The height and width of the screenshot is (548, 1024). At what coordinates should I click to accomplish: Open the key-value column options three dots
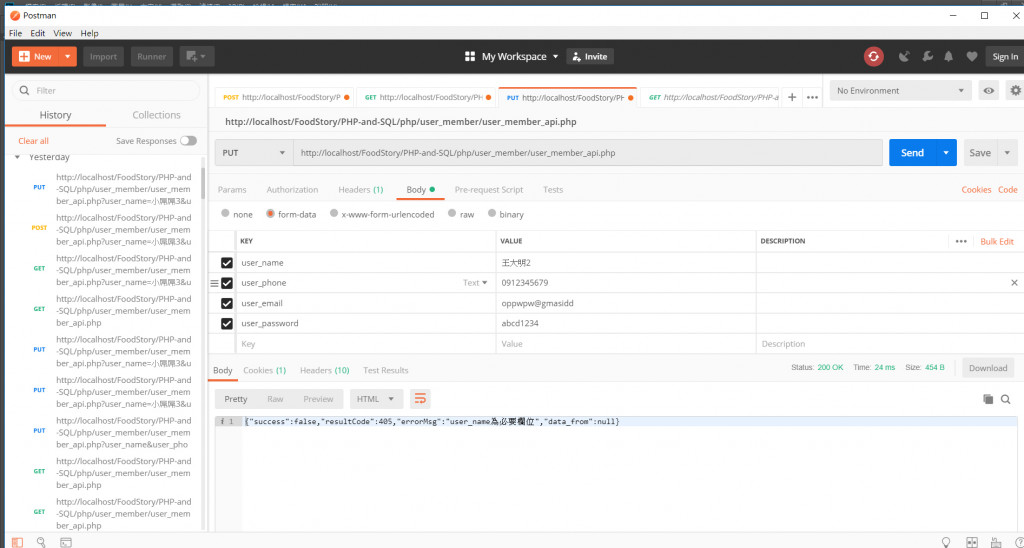tap(961, 241)
